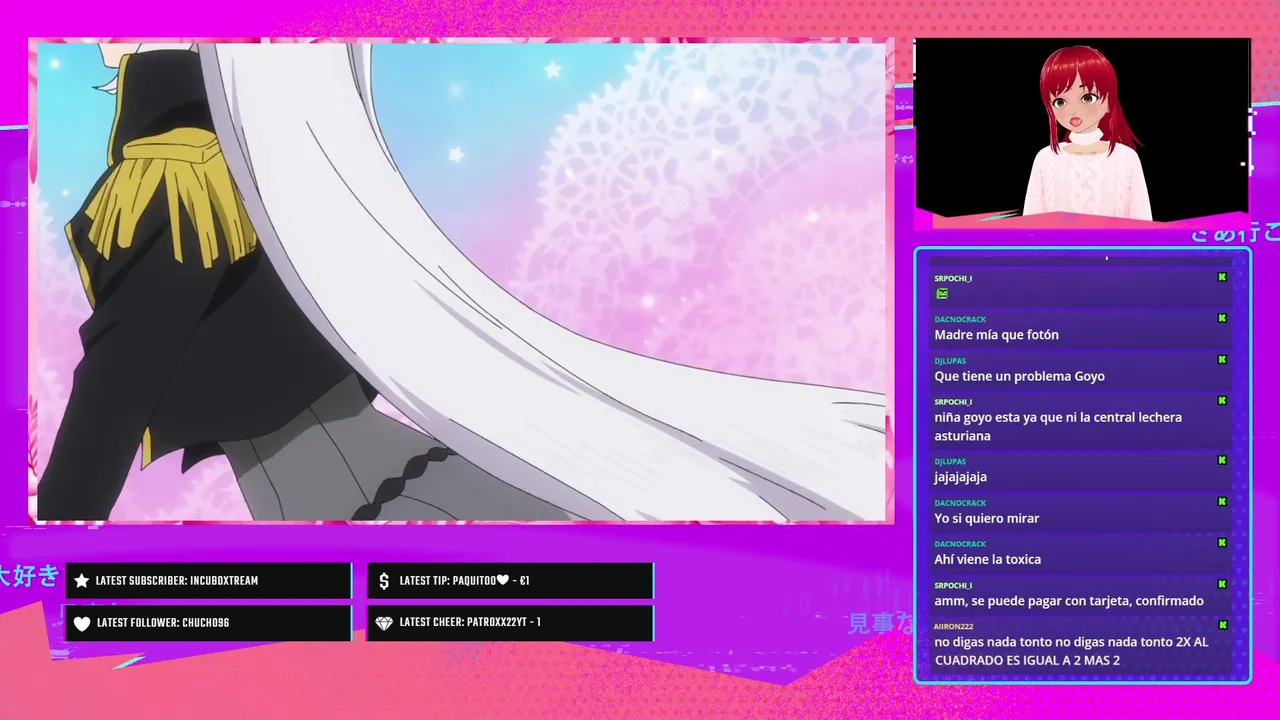The height and width of the screenshot is (720, 1280).
Task: Click green badge on 'Yo si quiero mirar' row
Action: point(1222,501)
